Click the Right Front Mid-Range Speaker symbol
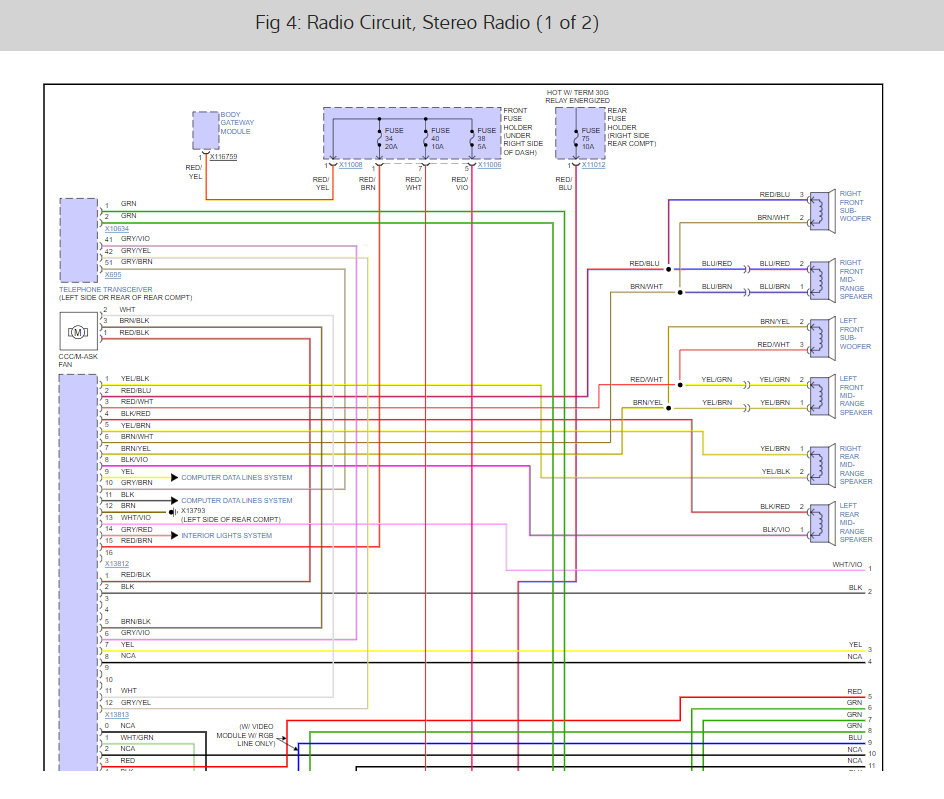 (822, 279)
